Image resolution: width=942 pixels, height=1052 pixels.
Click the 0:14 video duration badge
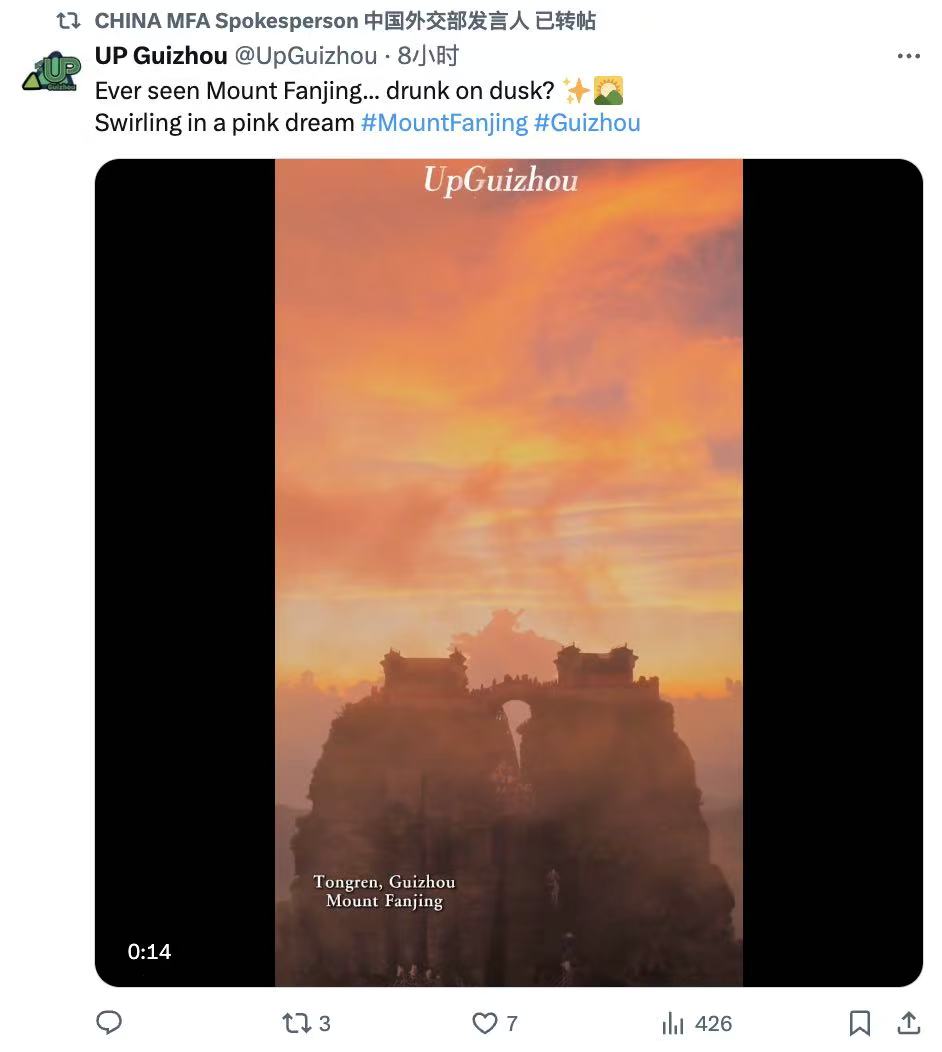pyautogui.click(x=149, y=952)
